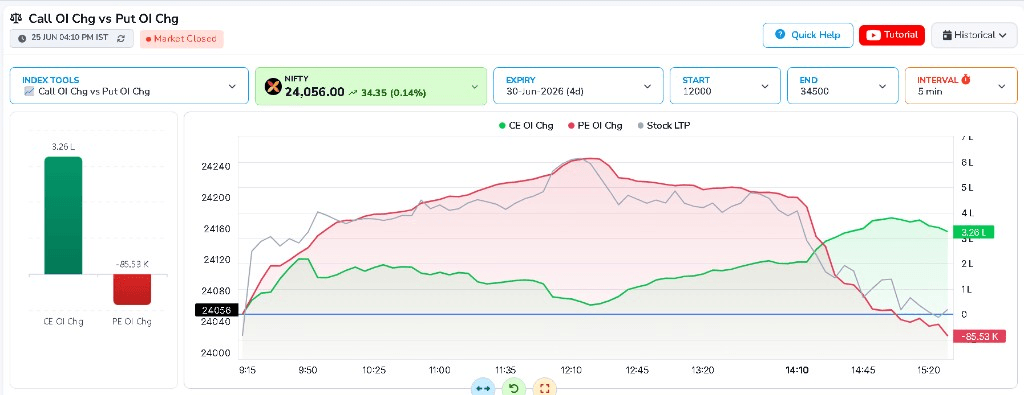Open the Index Tools dropdown
1024x395 pixels.
(129, 86)
